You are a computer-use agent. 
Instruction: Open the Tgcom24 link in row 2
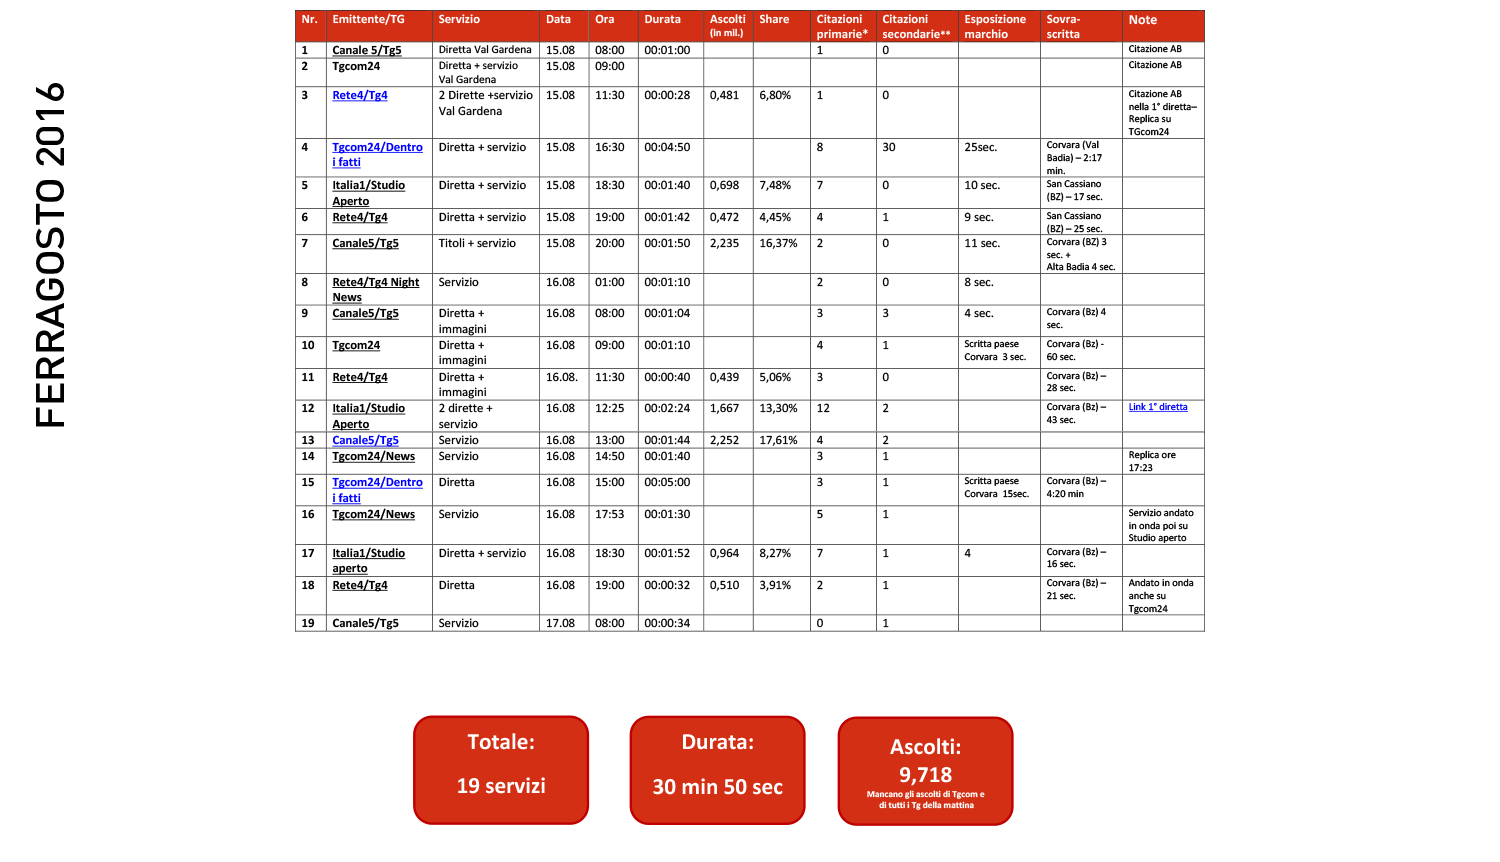356,66
